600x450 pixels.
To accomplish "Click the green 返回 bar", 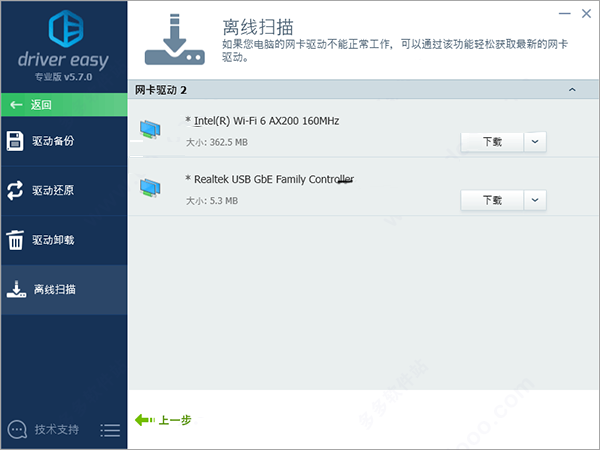I will coord(64,104).
